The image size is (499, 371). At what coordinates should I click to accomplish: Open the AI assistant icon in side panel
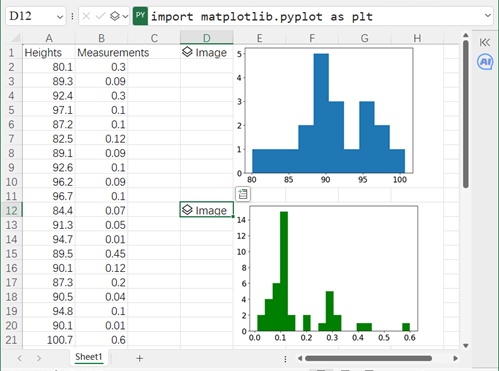coord(485,62)
